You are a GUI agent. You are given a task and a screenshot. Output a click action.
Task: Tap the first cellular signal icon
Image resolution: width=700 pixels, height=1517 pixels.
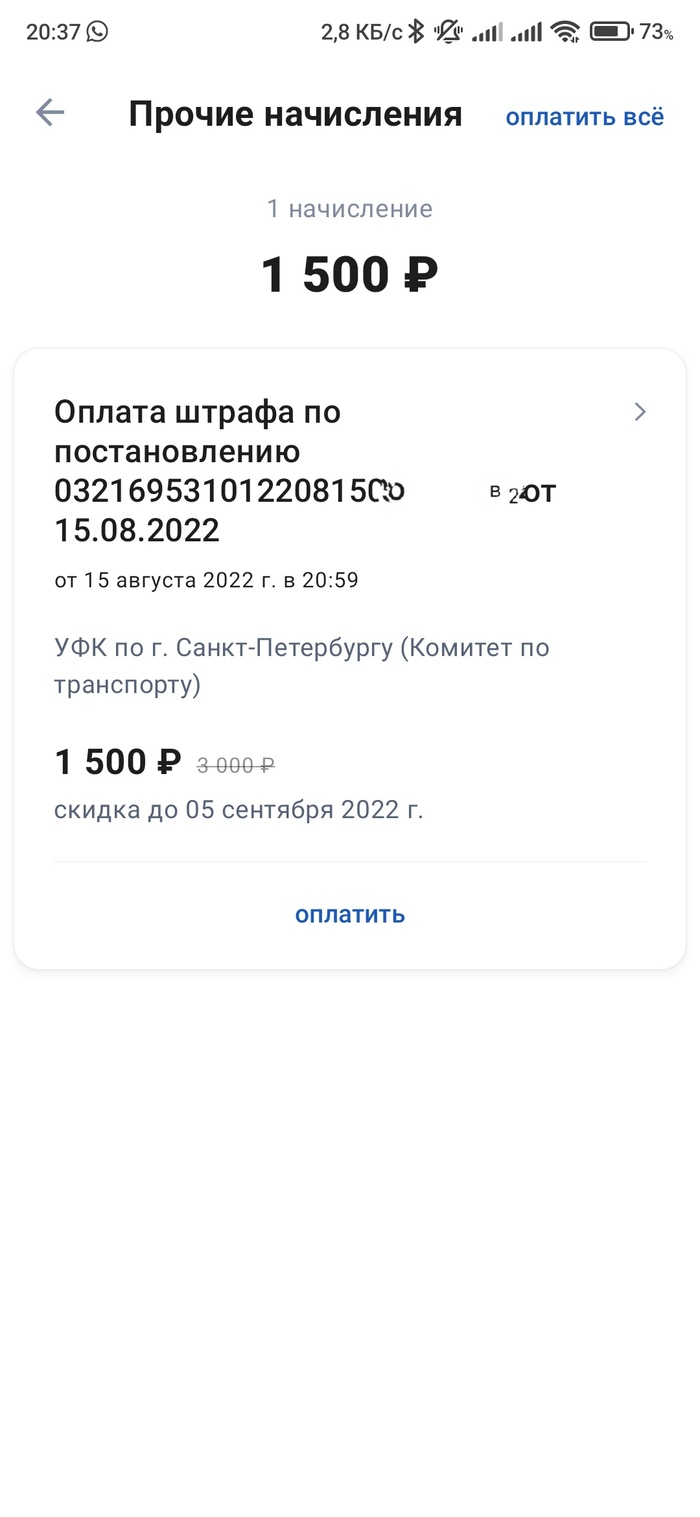tap(487, 32)
